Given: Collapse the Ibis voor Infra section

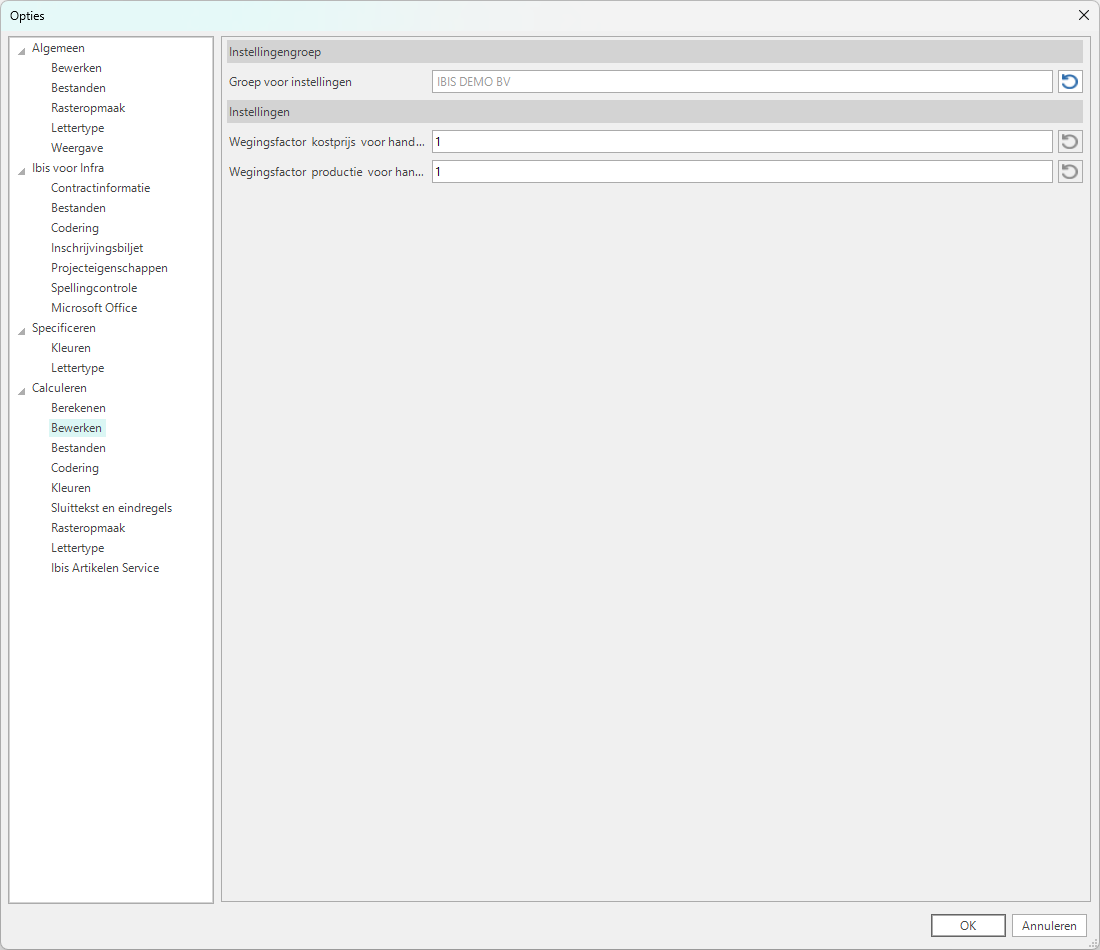Looking at the screenshot, I should (22, 169).
